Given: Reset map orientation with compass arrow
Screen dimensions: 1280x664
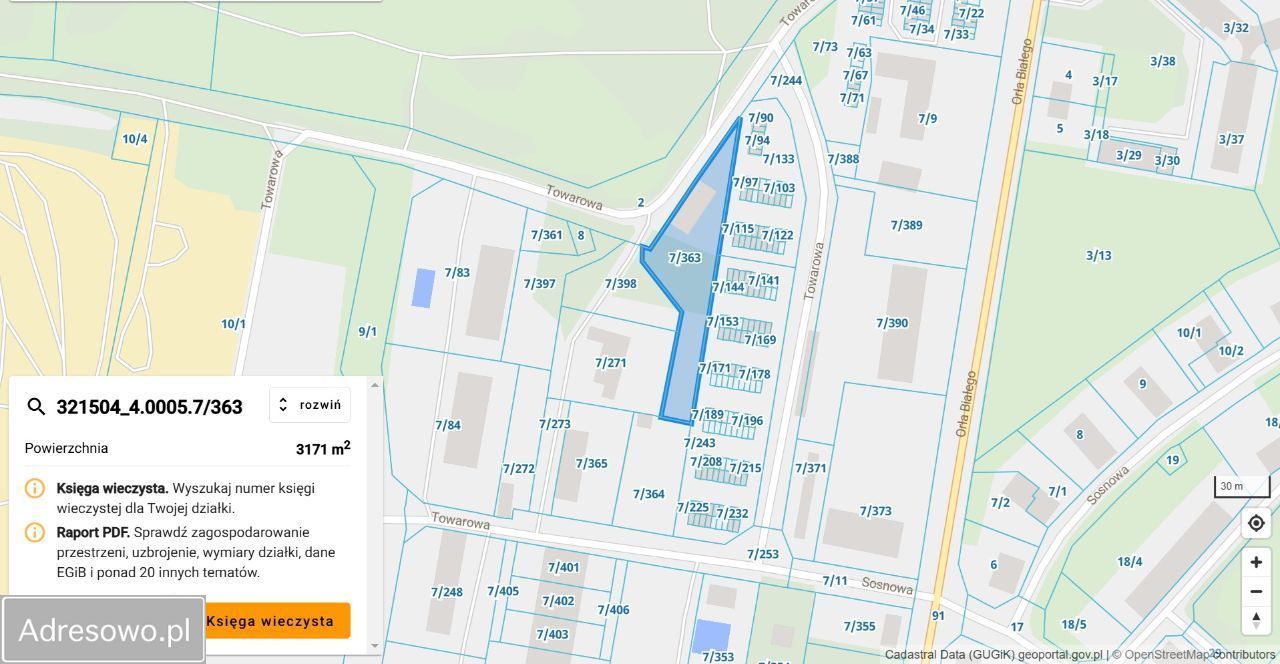Looking at the screenshot, I should (x=1256, y=620).
